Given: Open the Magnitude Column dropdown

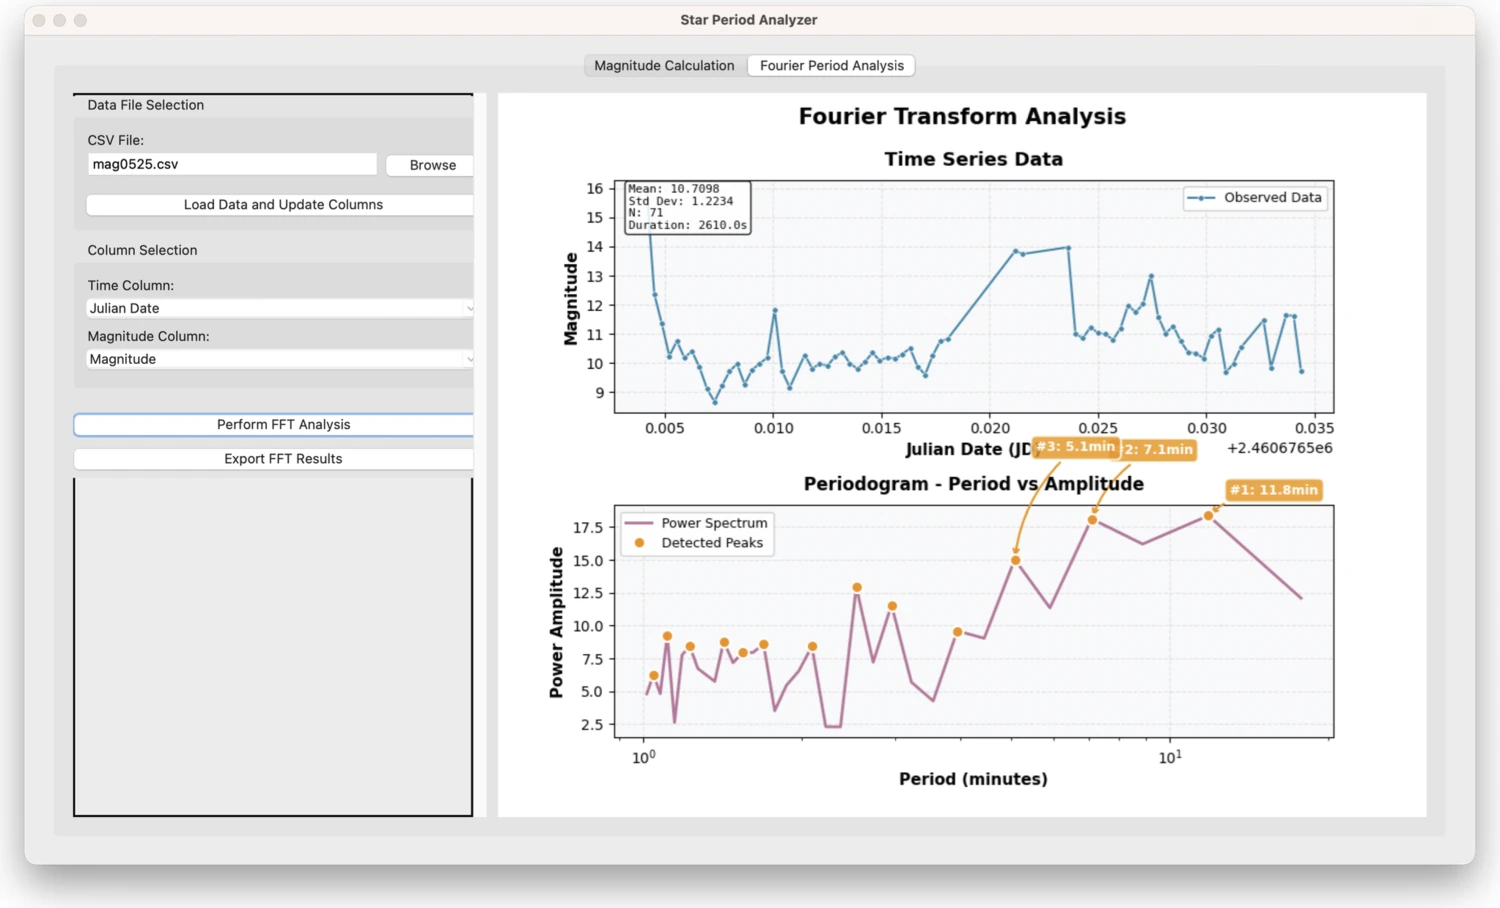Looking at the screenshot, I should click(x=280, y=359).
